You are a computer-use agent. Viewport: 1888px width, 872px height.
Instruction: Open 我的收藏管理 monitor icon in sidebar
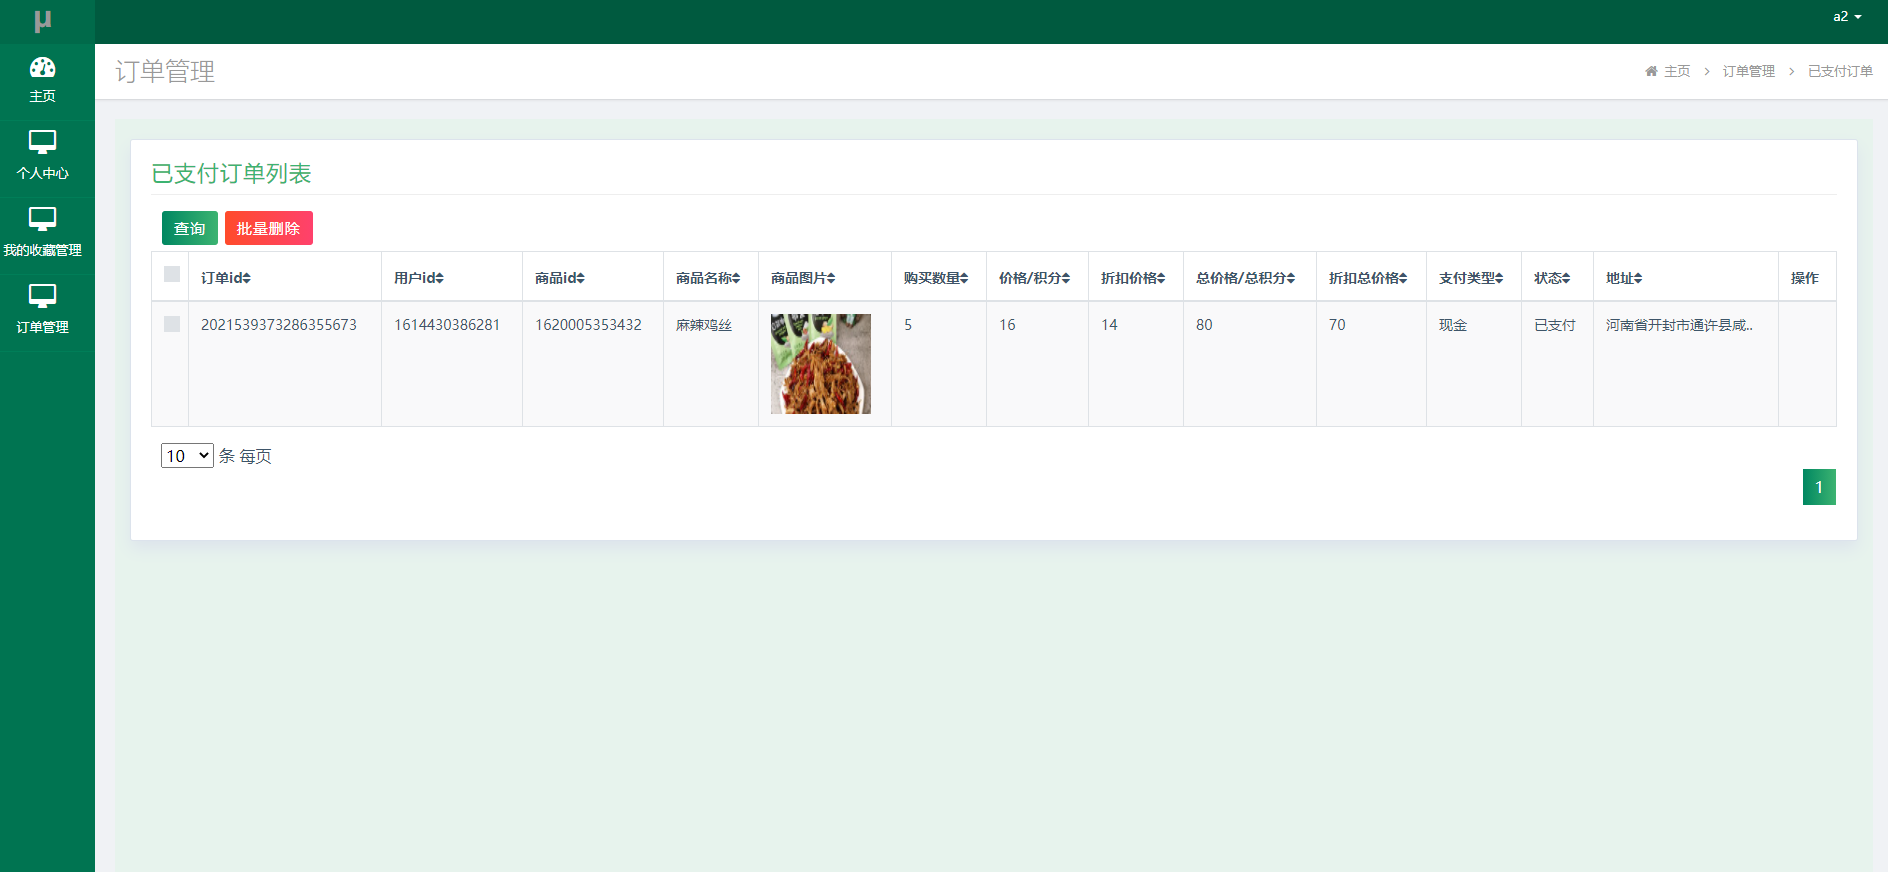(x=42, y=219)
